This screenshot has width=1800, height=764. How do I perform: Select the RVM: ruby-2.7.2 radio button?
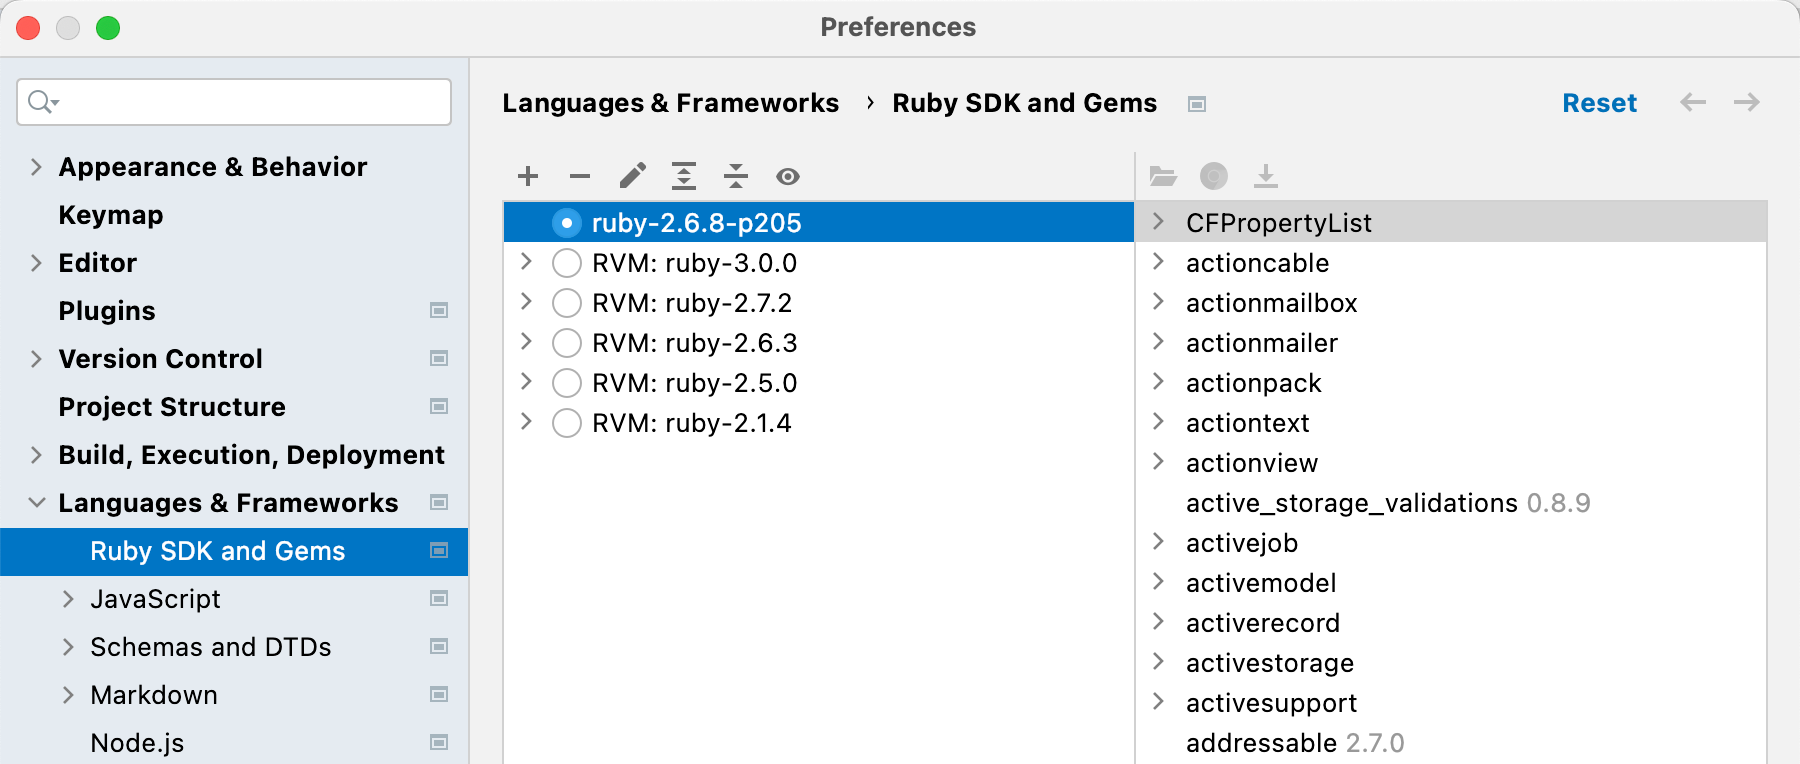tap(567, 303)
